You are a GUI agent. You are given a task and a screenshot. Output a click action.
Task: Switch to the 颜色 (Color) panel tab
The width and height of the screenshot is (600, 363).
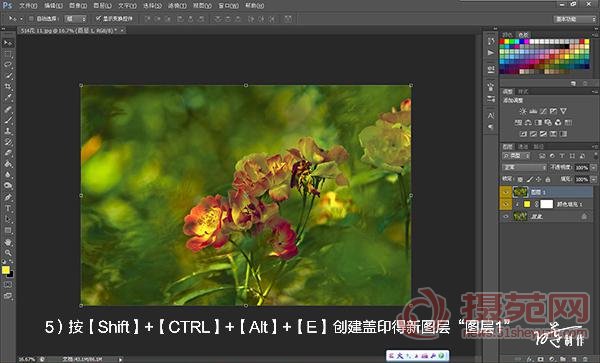pyautogui.click(x=507, y=34)
